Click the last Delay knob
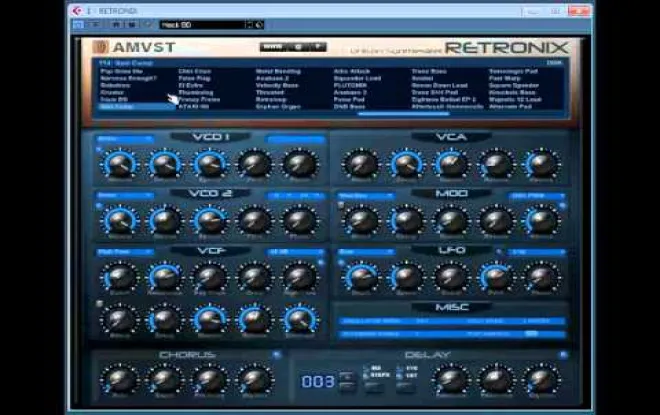Viewport: 660px width, 415px height. click(541, 379)
